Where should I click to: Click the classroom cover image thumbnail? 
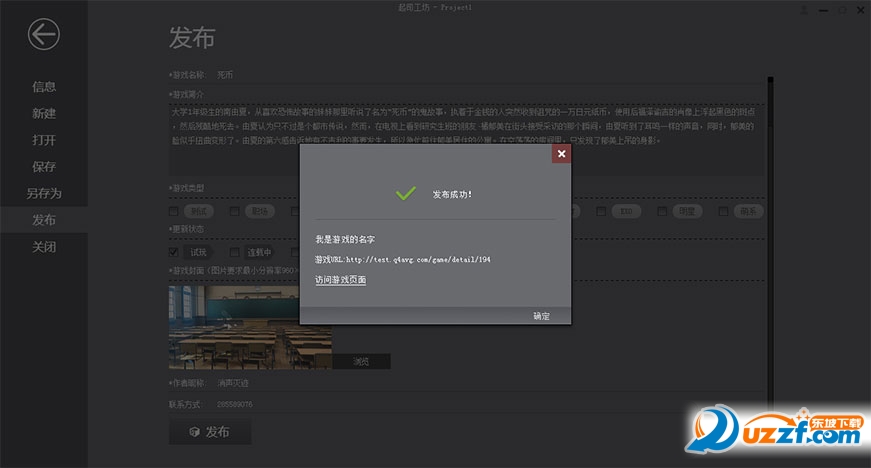[x=236, y=327]
